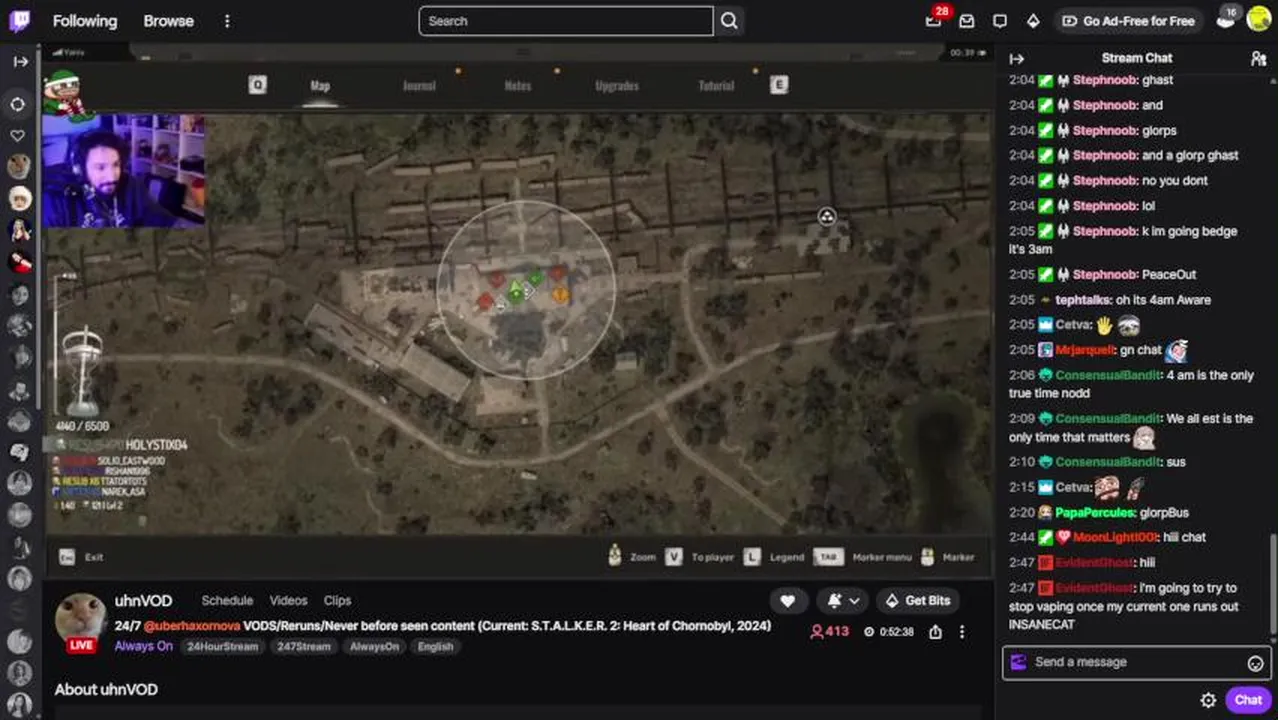This screenshot has width=1278, height=720.
Task: Open the Schedule tab
Action: click(227, 601)
